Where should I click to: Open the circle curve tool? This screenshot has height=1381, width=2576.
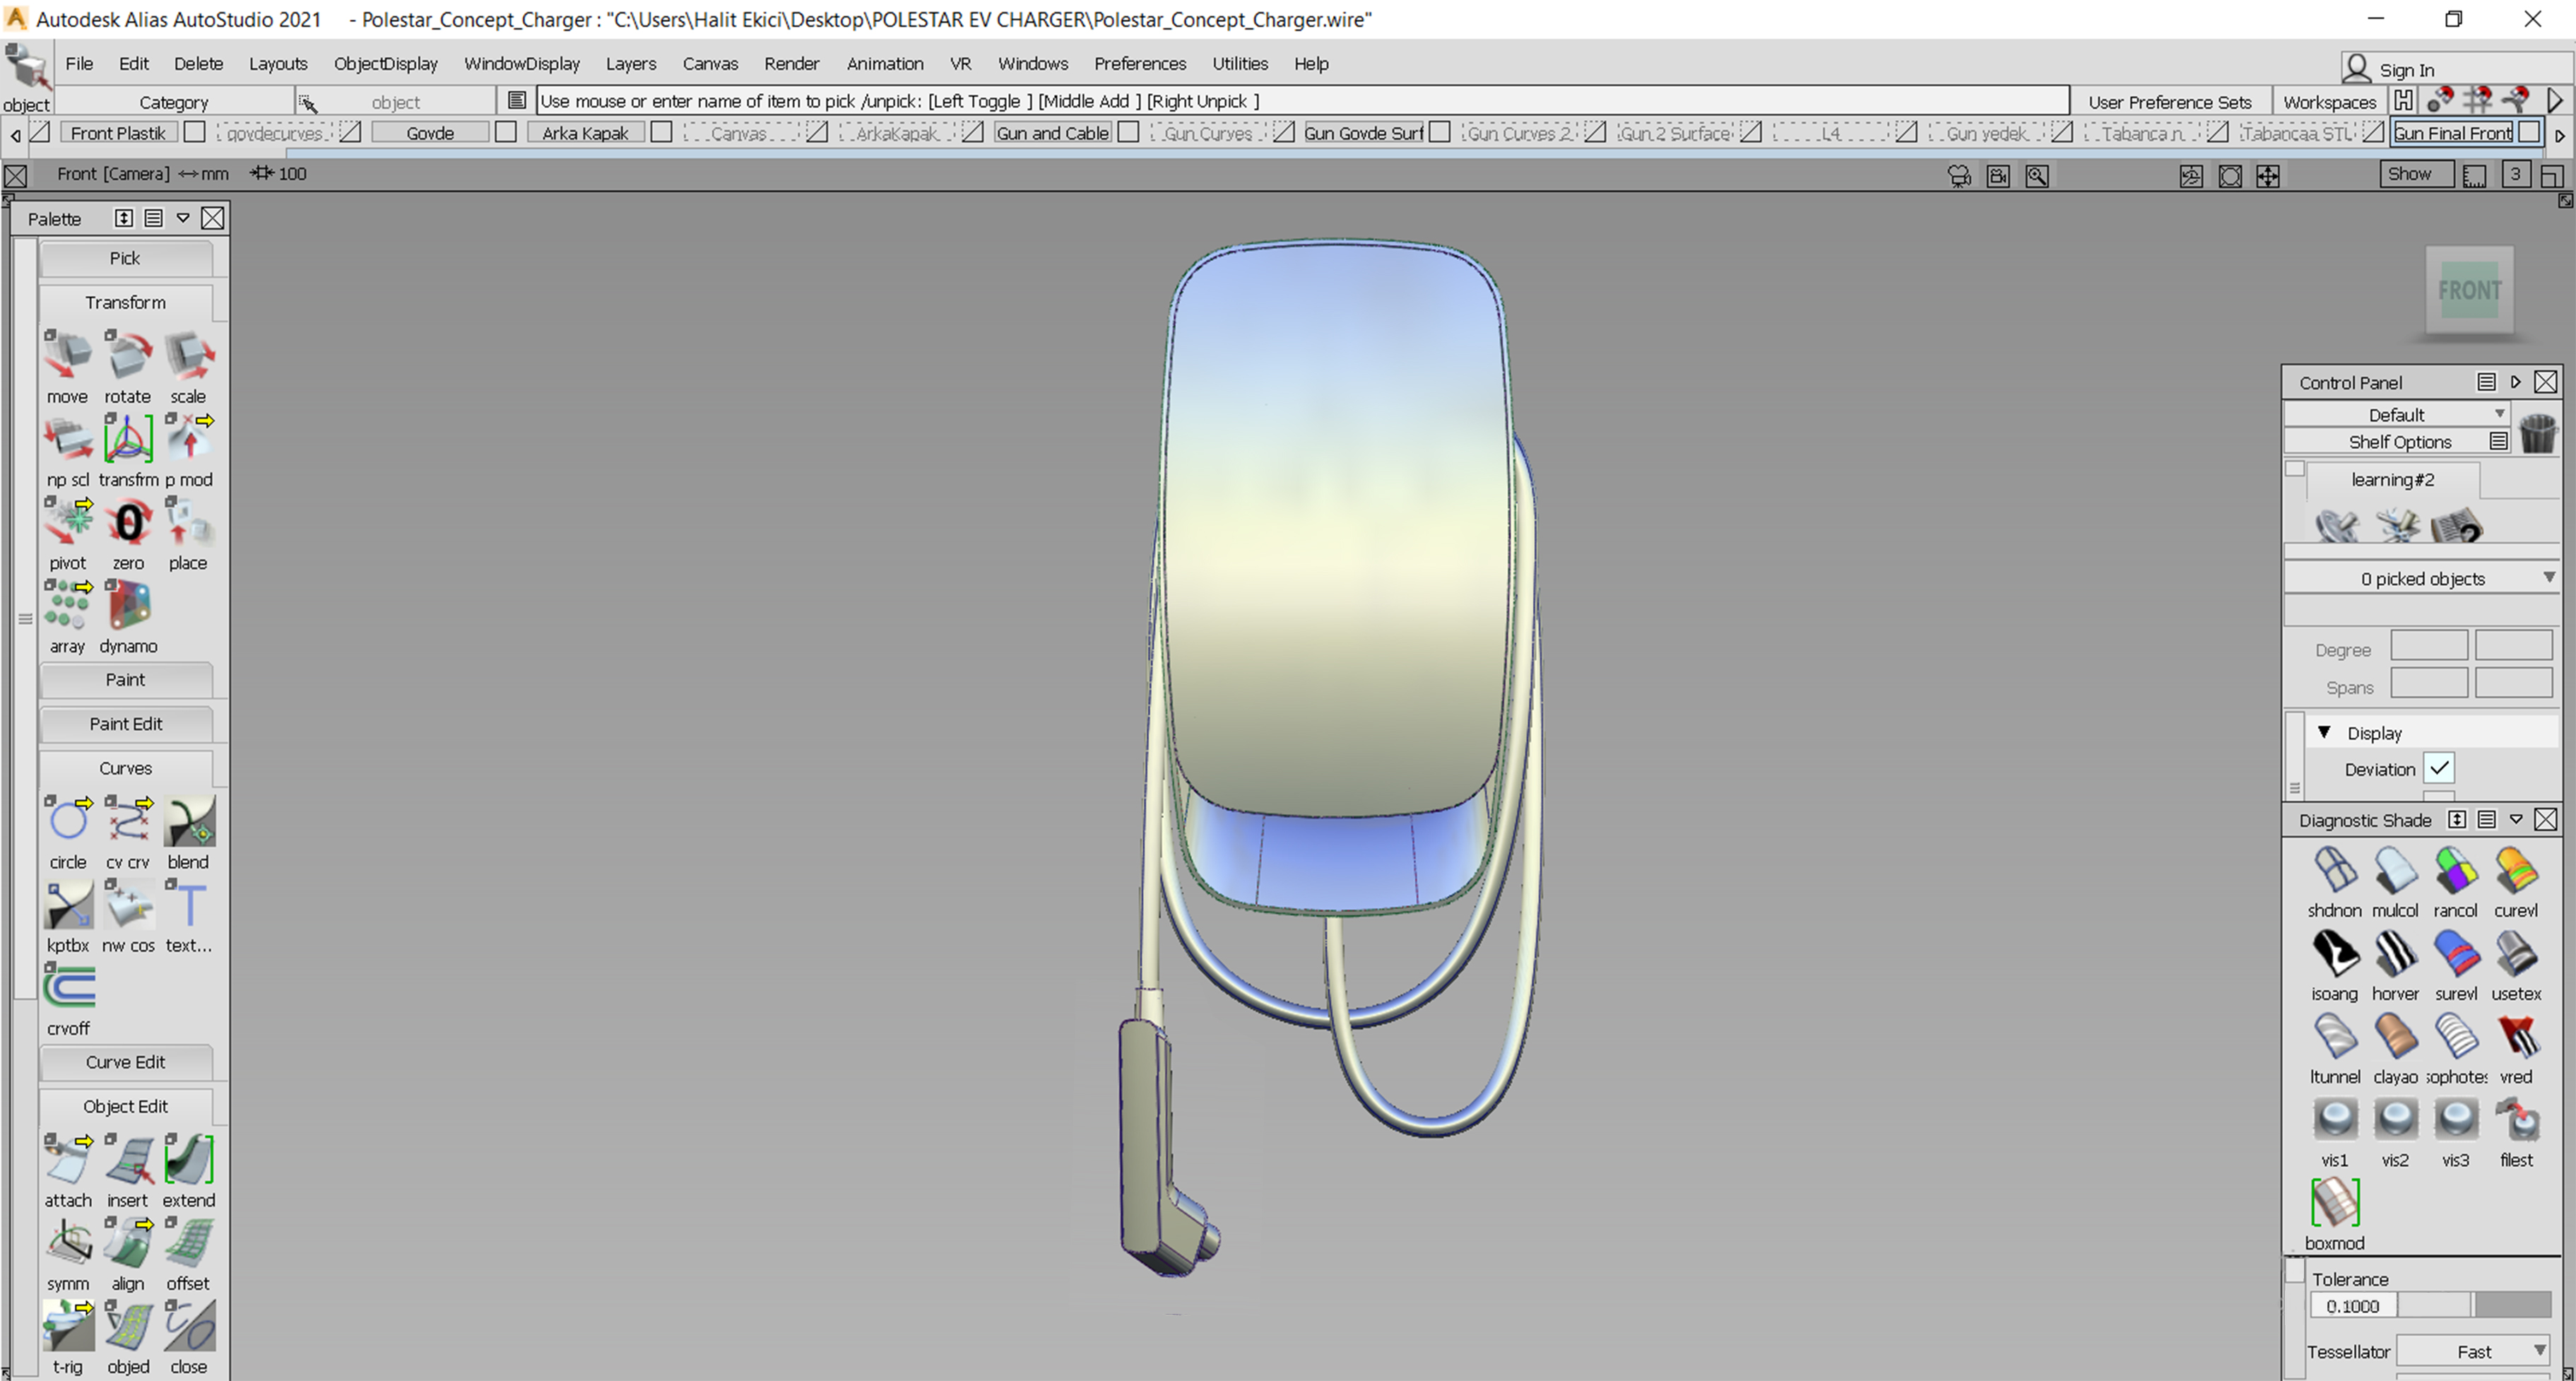[67, 820]
